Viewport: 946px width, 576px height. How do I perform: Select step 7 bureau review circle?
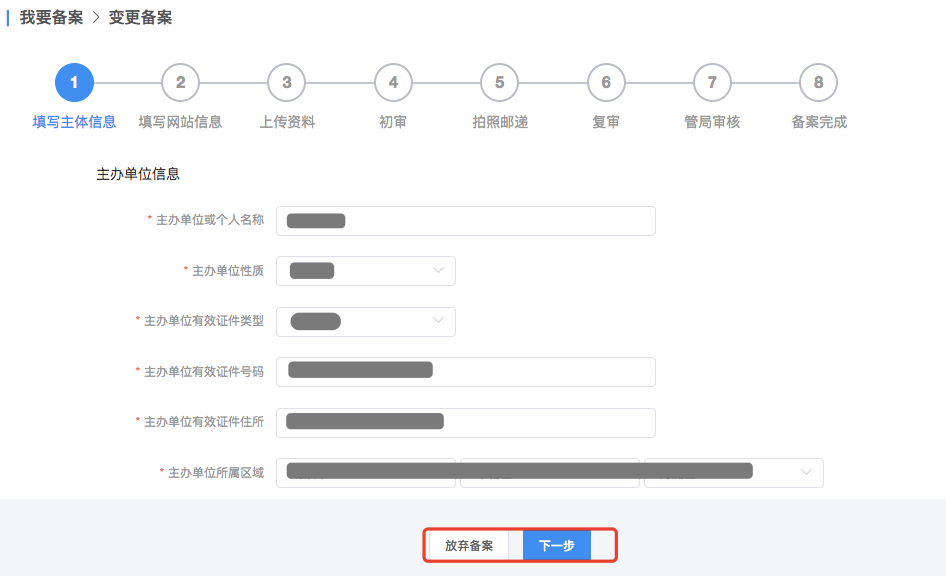(x=712, y=83)
